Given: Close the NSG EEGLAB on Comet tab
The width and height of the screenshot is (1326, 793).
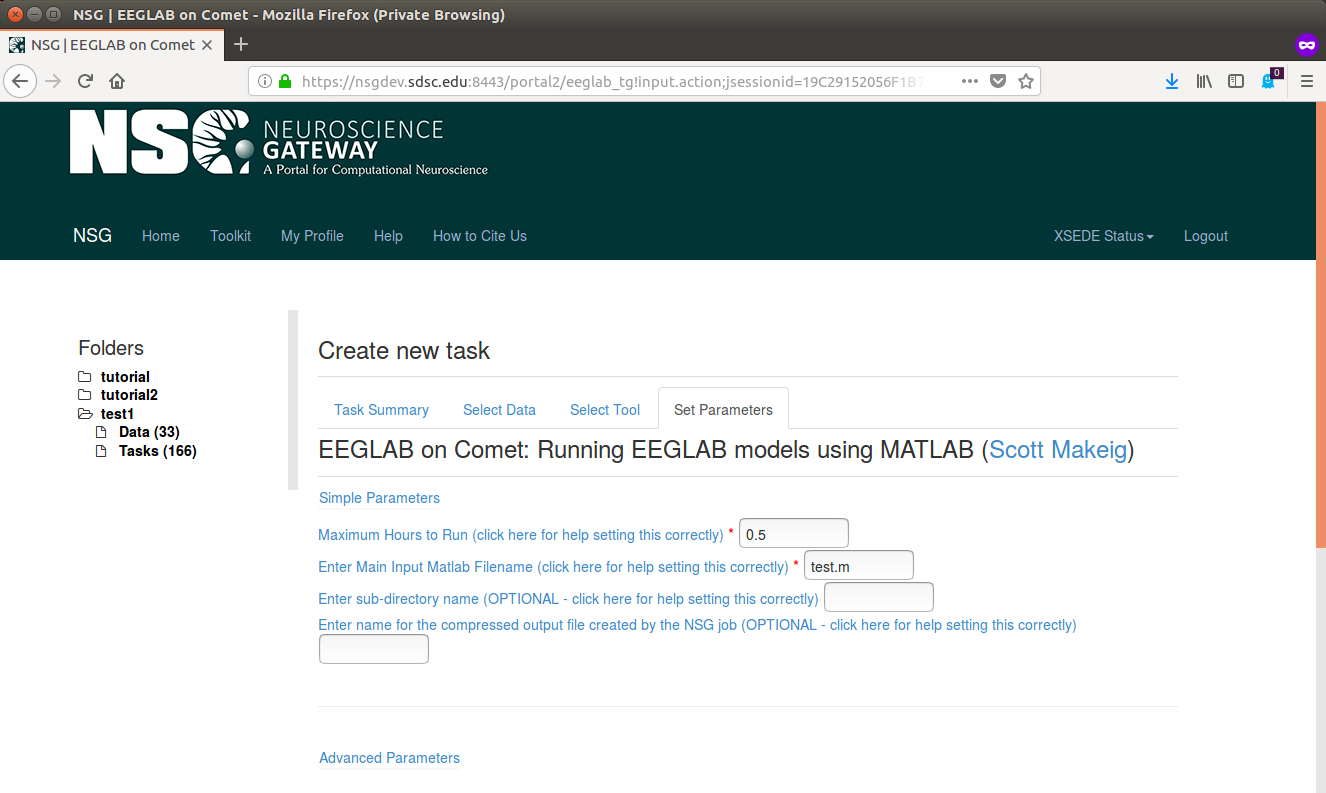Looking at the screenshot, I should tap(207, 45).
